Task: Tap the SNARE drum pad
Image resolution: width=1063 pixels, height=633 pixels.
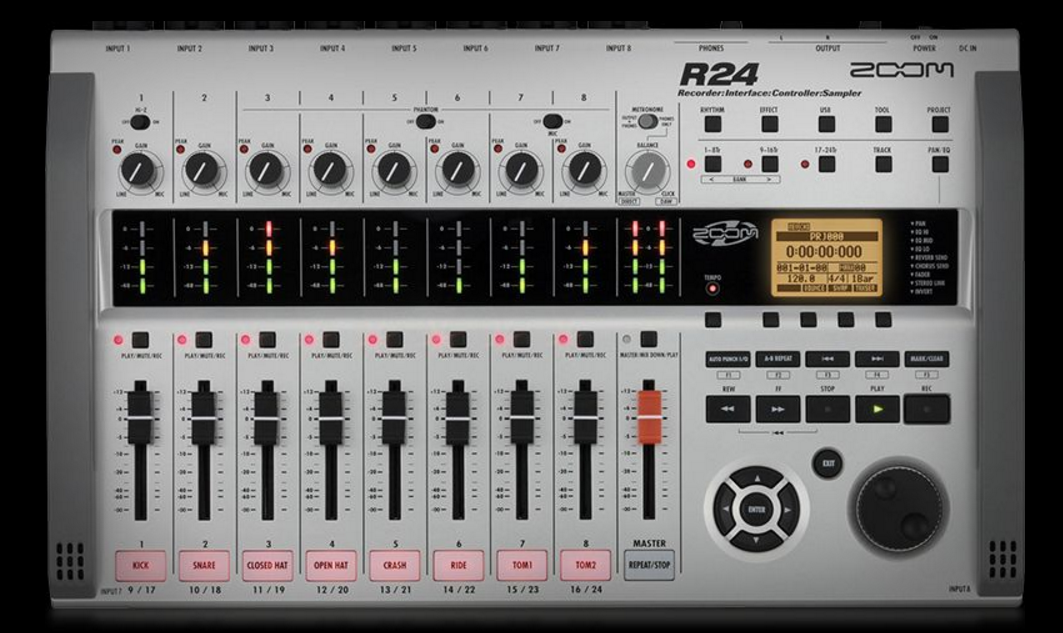Action: click(204, 565)
